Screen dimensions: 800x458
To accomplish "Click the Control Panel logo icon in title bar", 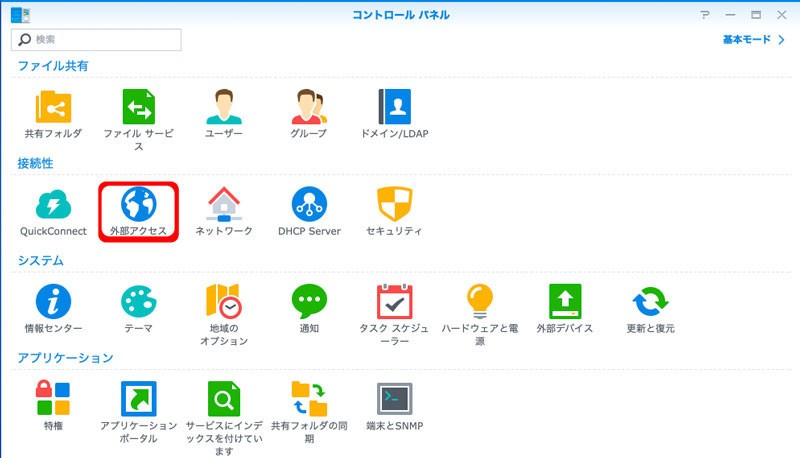I will (x=20, y=15).
